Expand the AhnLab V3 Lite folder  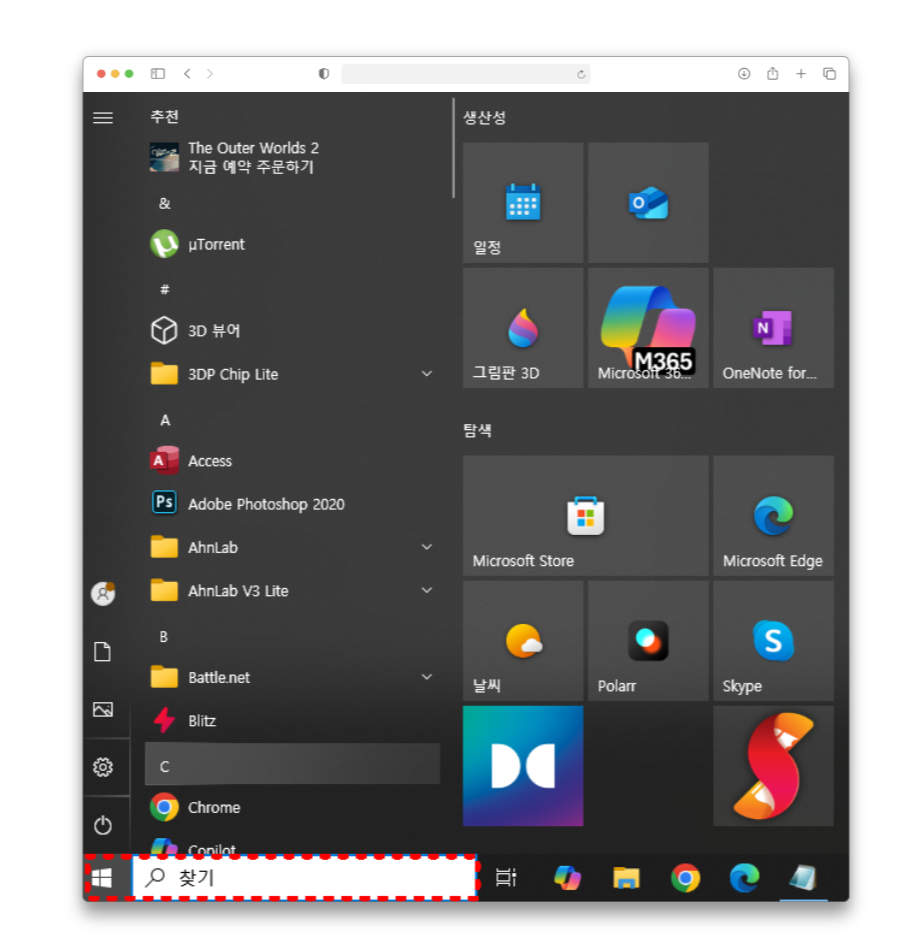click(426, 590)
